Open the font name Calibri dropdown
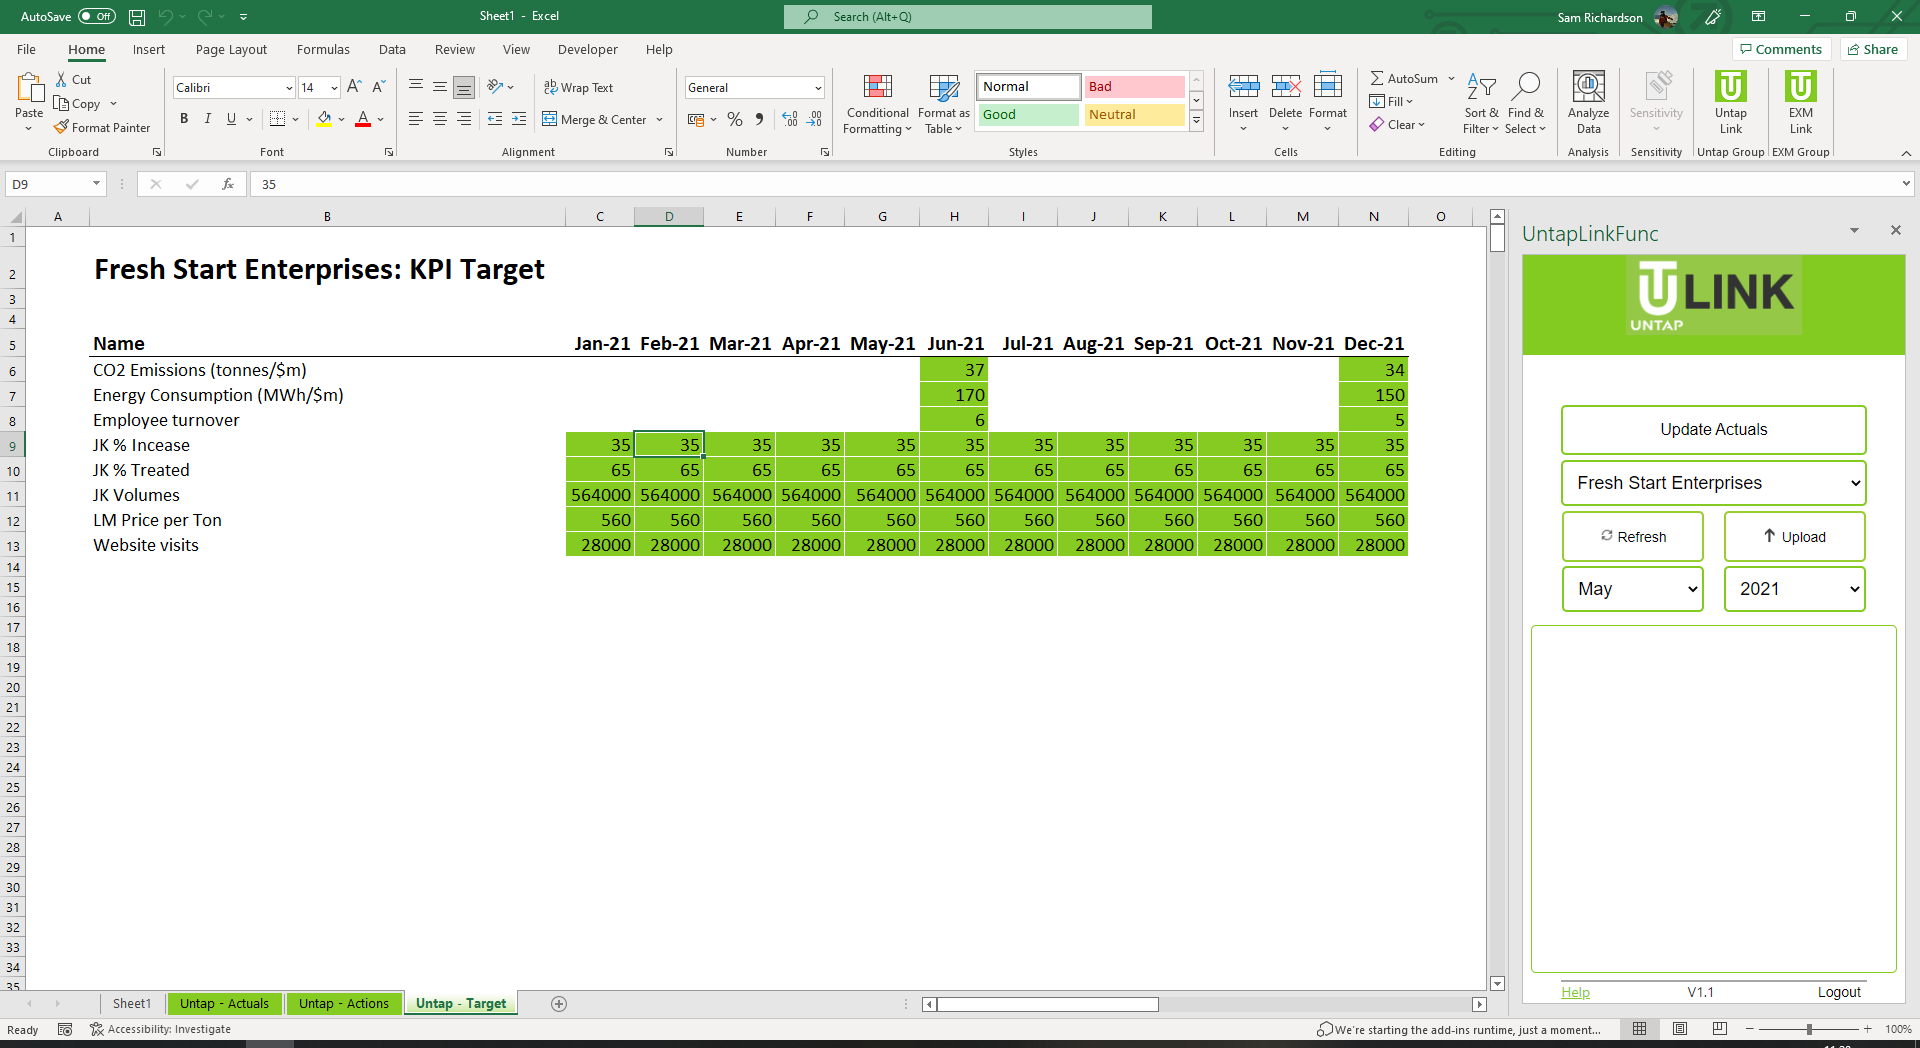 289,88
